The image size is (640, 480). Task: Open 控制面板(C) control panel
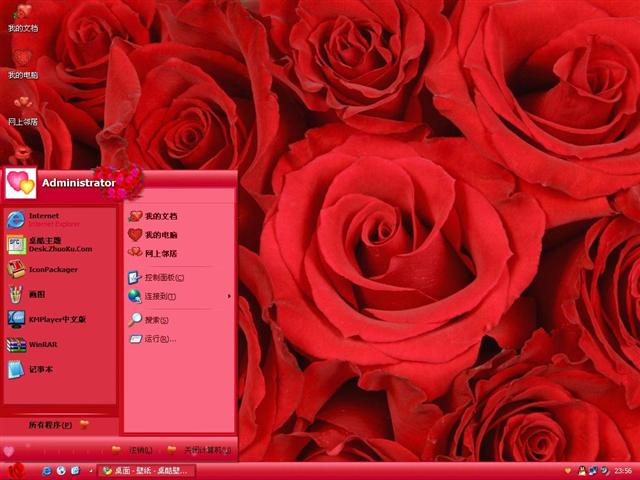point(179,278)
